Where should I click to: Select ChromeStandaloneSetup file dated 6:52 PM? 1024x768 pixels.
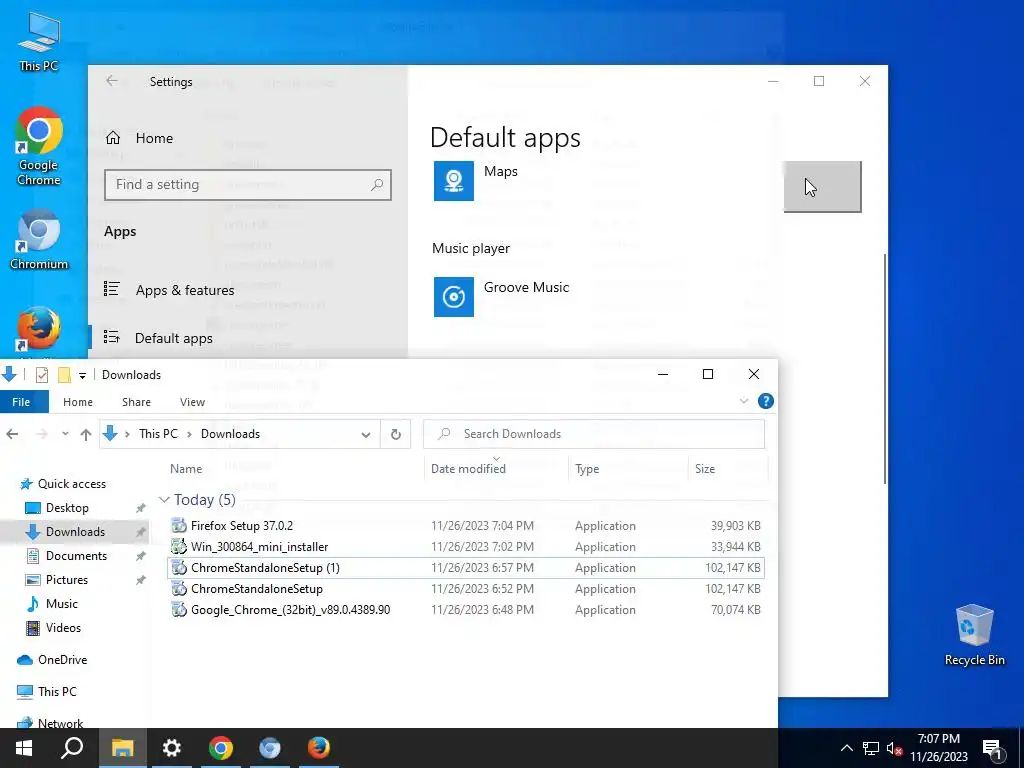coord(466,588)
